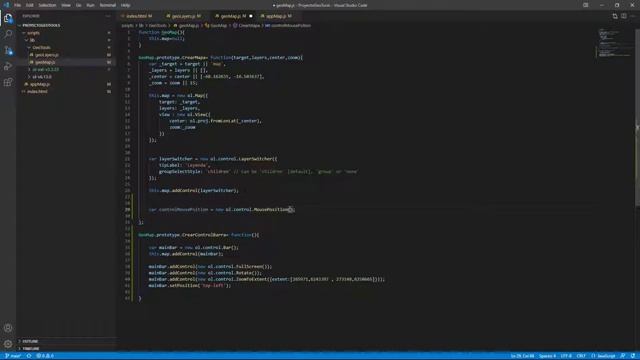Open the notifications bell in status bar
This screenshot has height=360, width=640.
coord(633,356)
